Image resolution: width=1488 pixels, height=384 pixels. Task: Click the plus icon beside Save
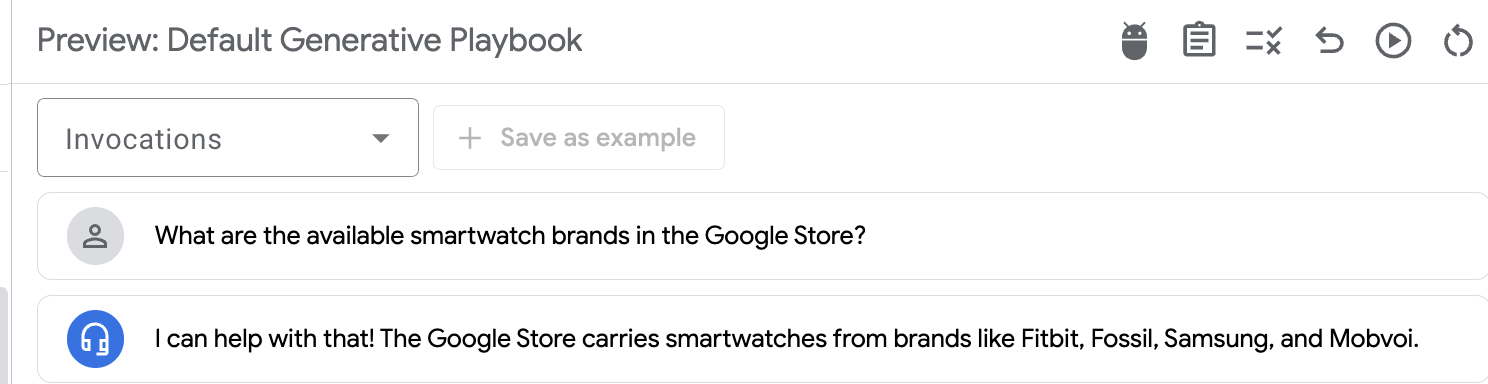click(x=469, y=138)
